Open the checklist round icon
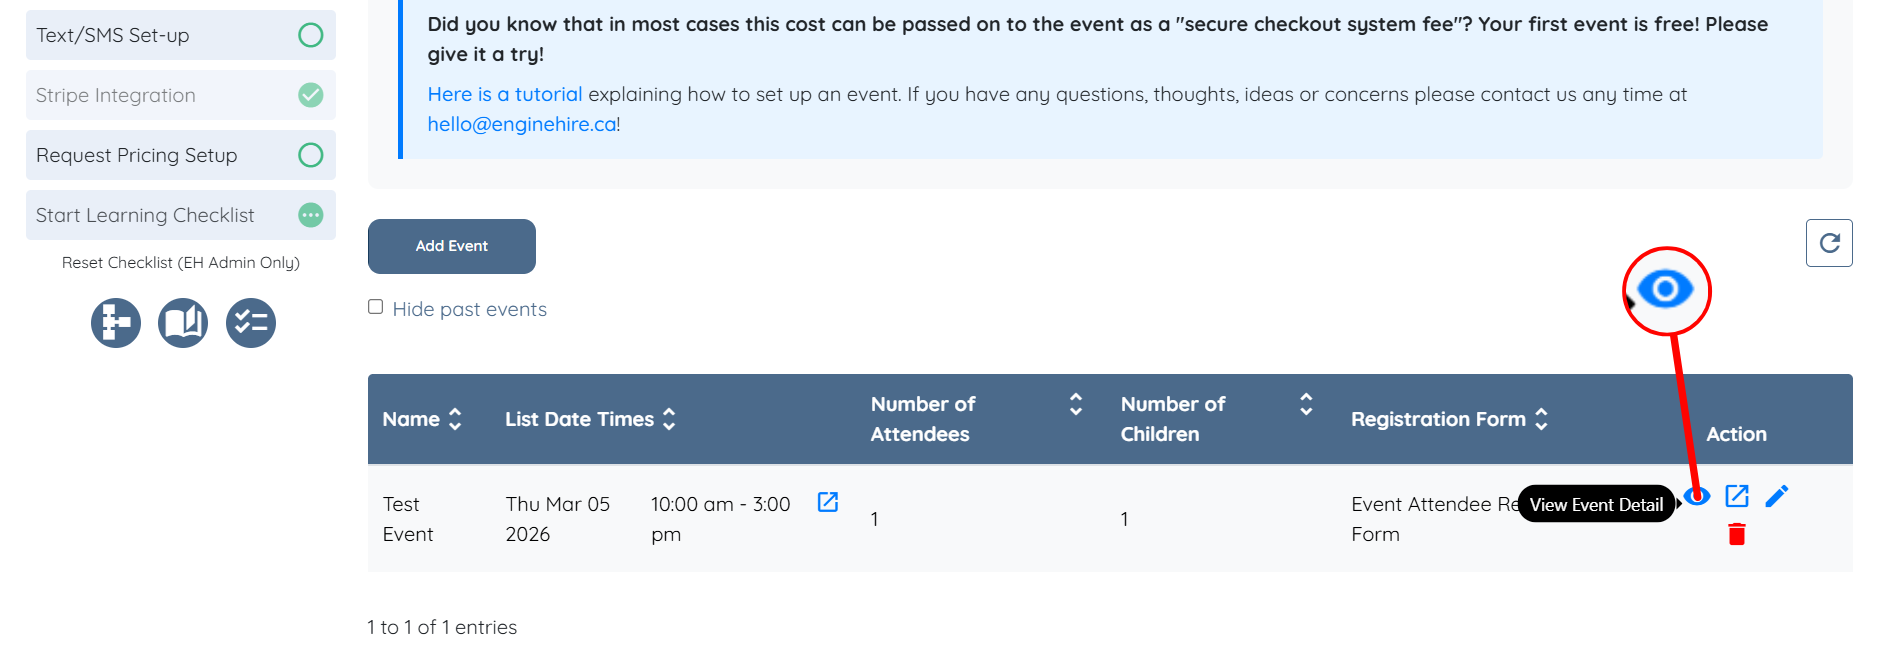The height and width of the screenshot is (664, 1881). click(x=251, y=323)
